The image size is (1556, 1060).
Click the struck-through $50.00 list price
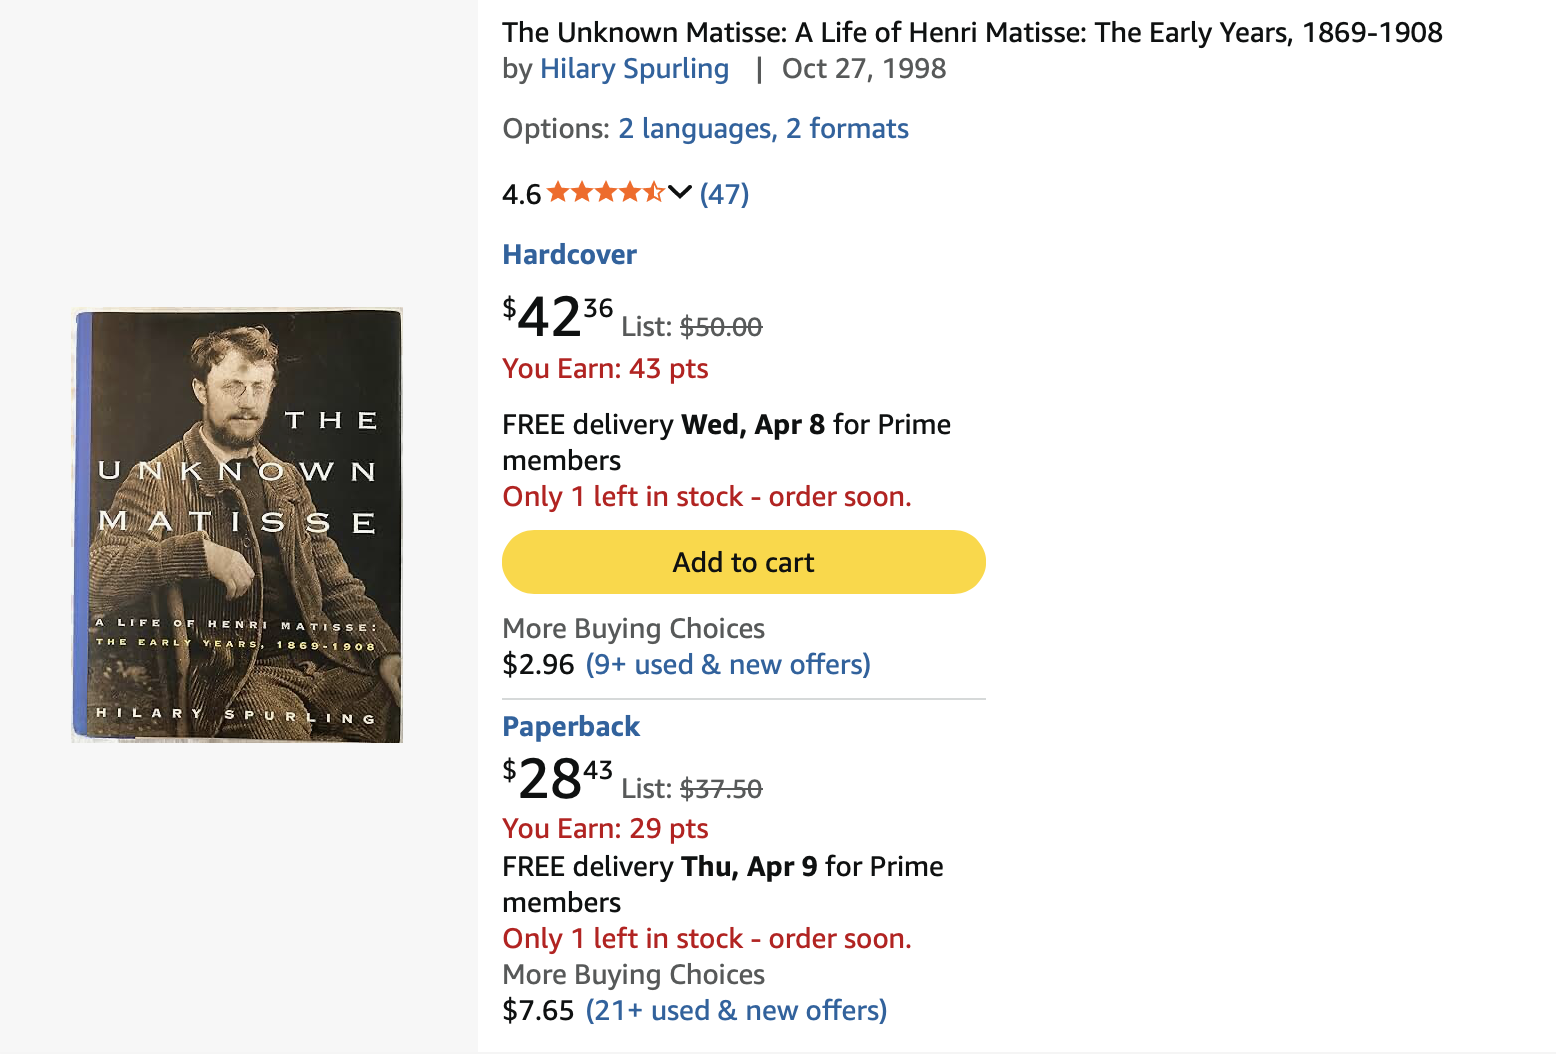[x=720, y=327]
